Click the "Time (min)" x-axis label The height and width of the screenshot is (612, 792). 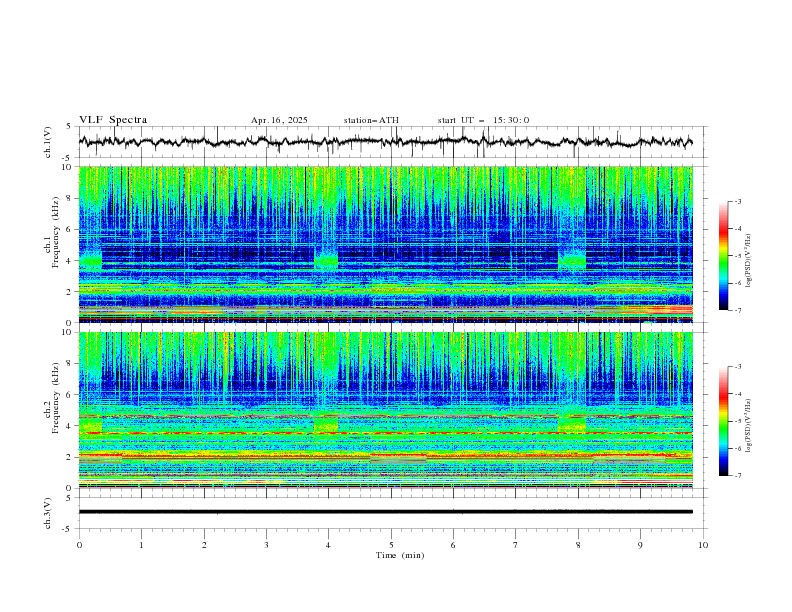tap(400, 555)
